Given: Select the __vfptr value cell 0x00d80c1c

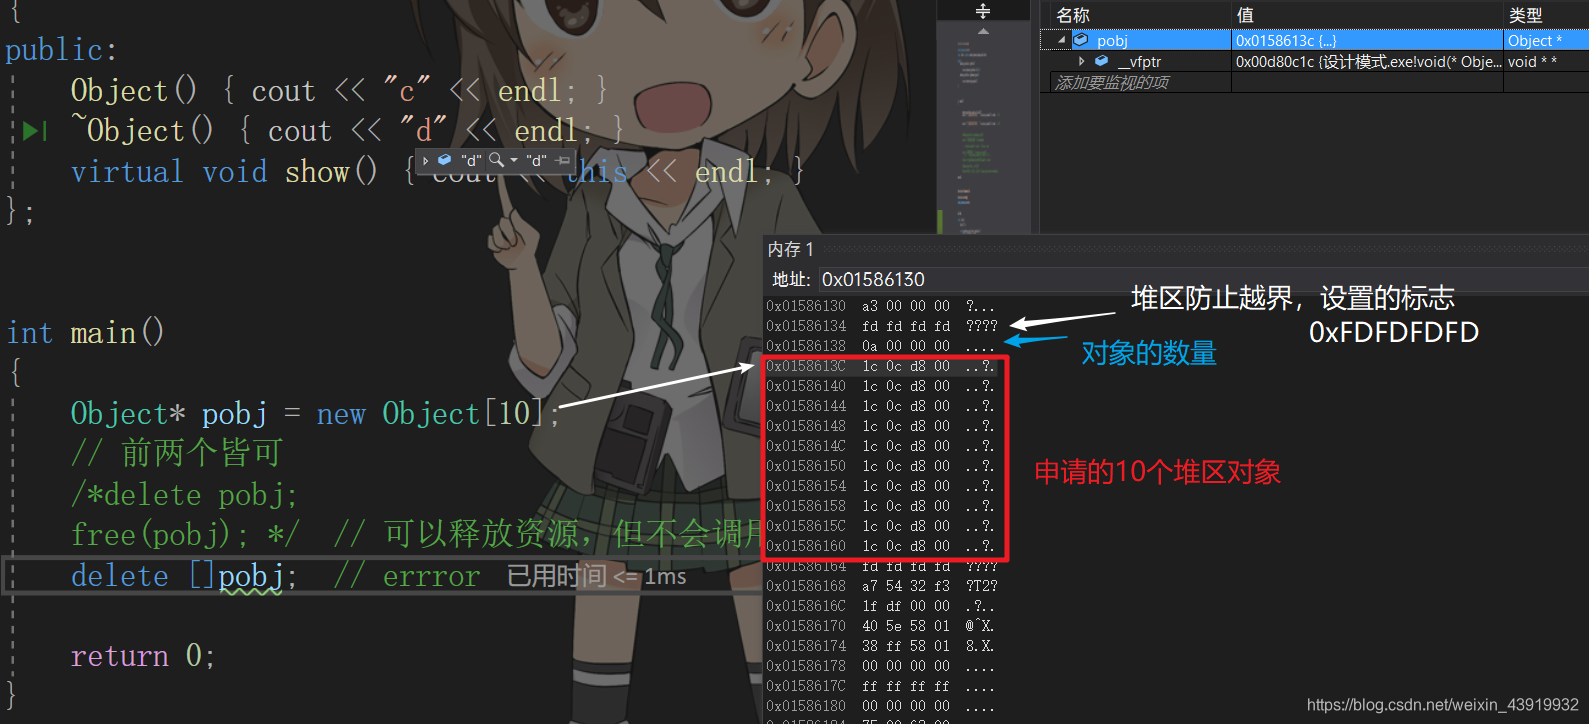Looking at the screenshot, I should pyautogui.click(x=1367, y=62).
